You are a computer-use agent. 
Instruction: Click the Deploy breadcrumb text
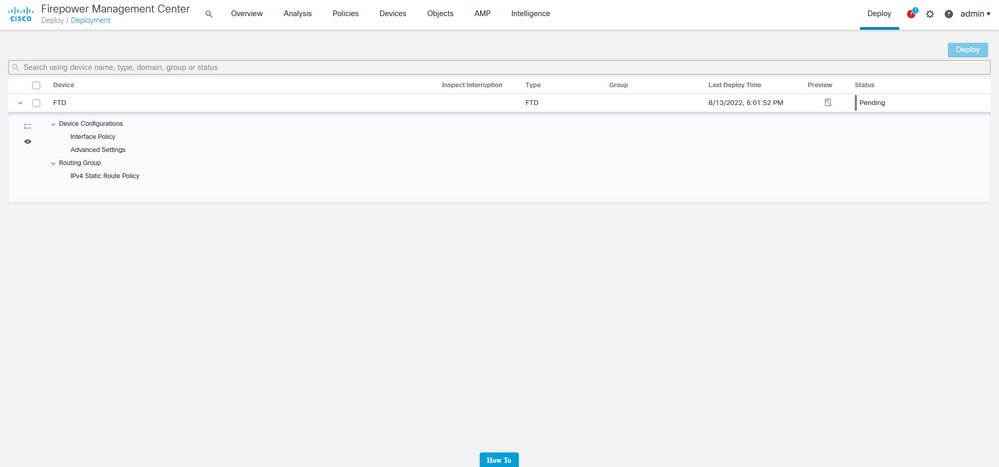point(52,20)
